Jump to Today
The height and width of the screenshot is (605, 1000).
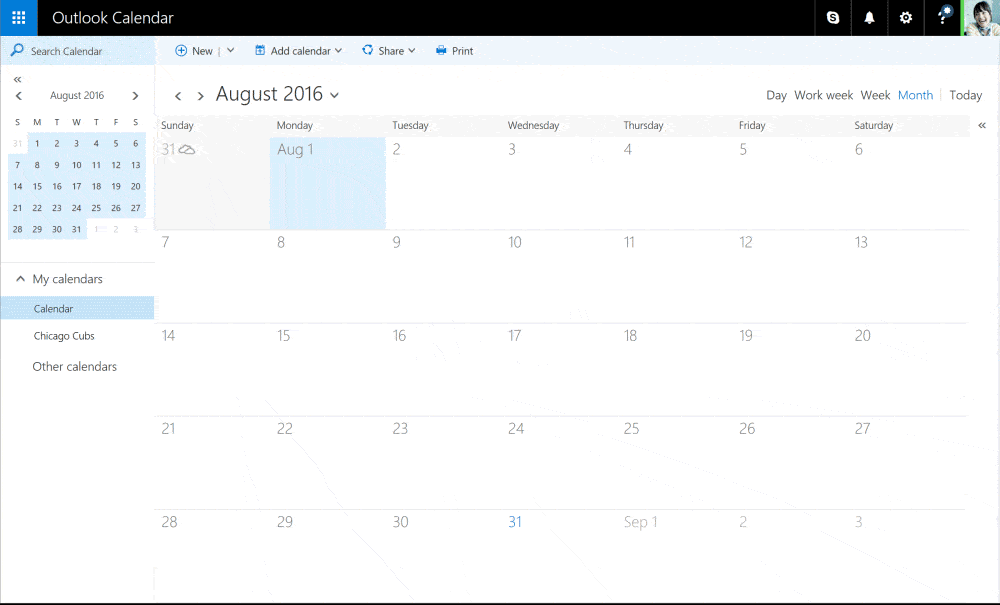pyautogui.click(x=966, y=95)
